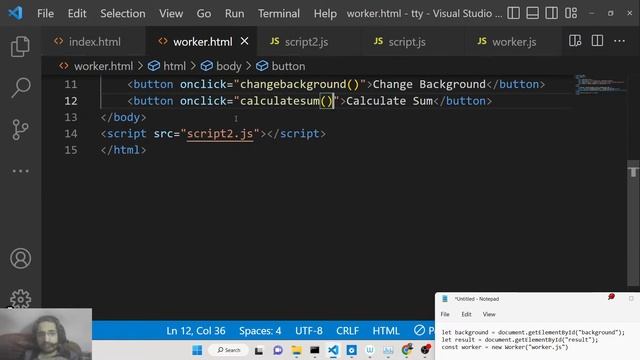This screenshot has height=360, width=640.
Task: Click the Visual Studio Code logo icon
Action: (16, 13)
